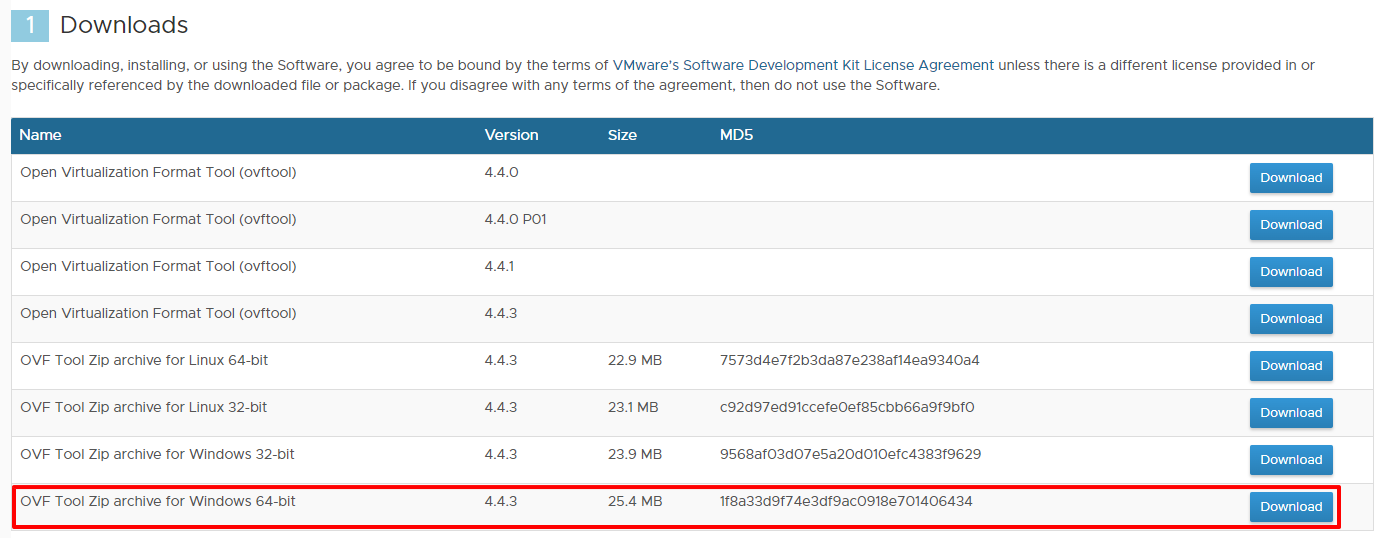Download OVF Tool Zip for Linux 32-bit
This screenshot has width=1384, height=538.
click(1291, 413)
